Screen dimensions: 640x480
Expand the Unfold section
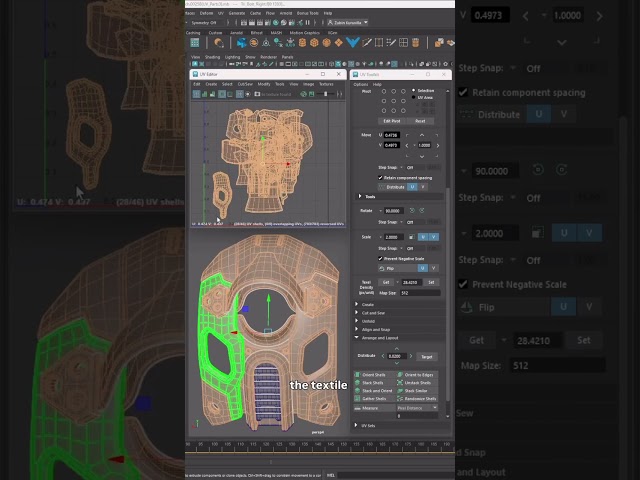[356, 321]
